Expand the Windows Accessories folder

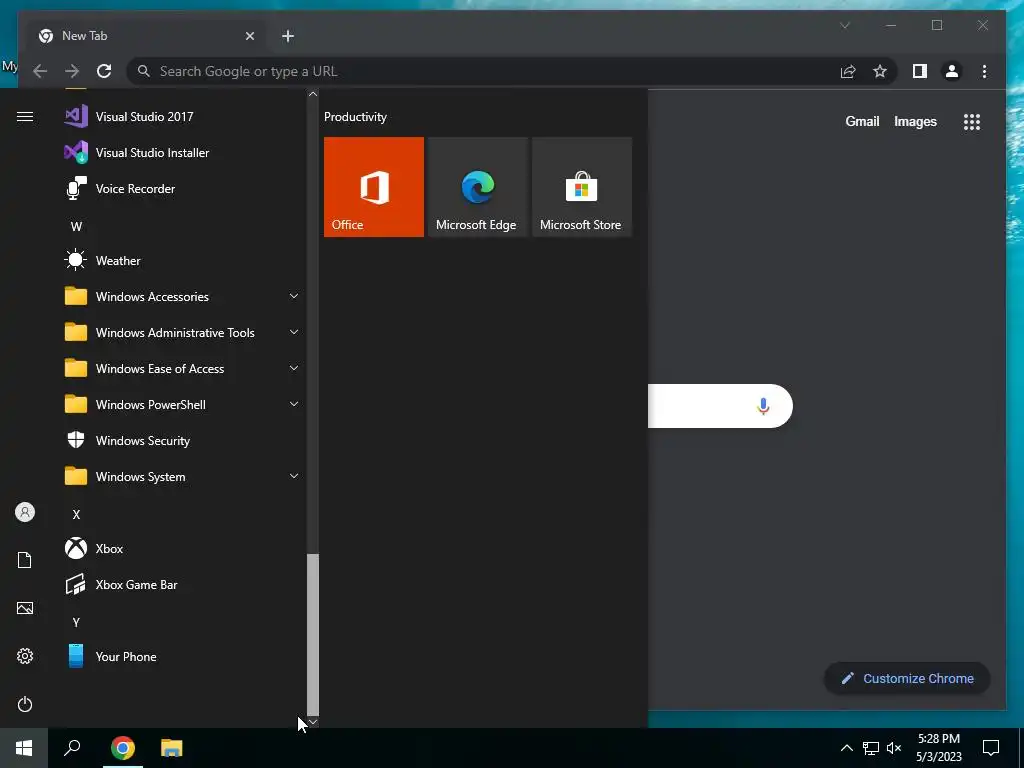[x=182, y=296]
